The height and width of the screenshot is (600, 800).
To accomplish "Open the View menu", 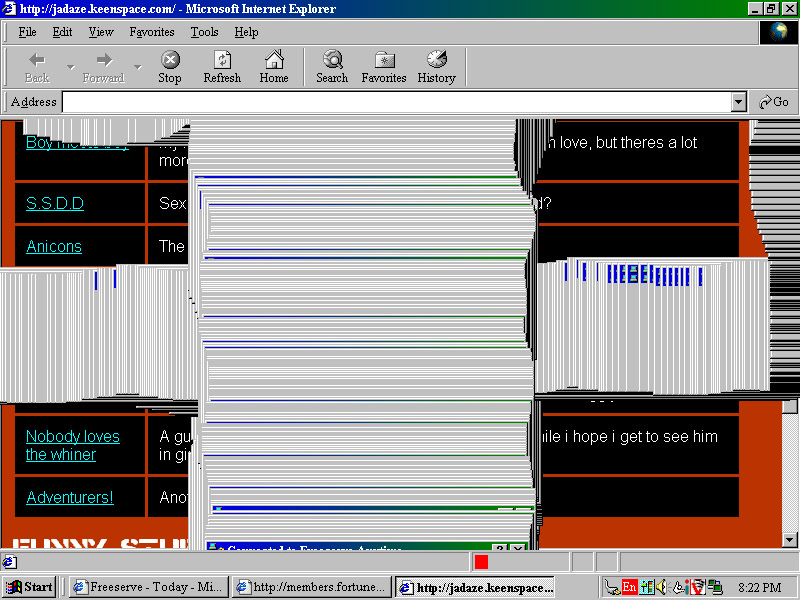I will tap(101, 32).
